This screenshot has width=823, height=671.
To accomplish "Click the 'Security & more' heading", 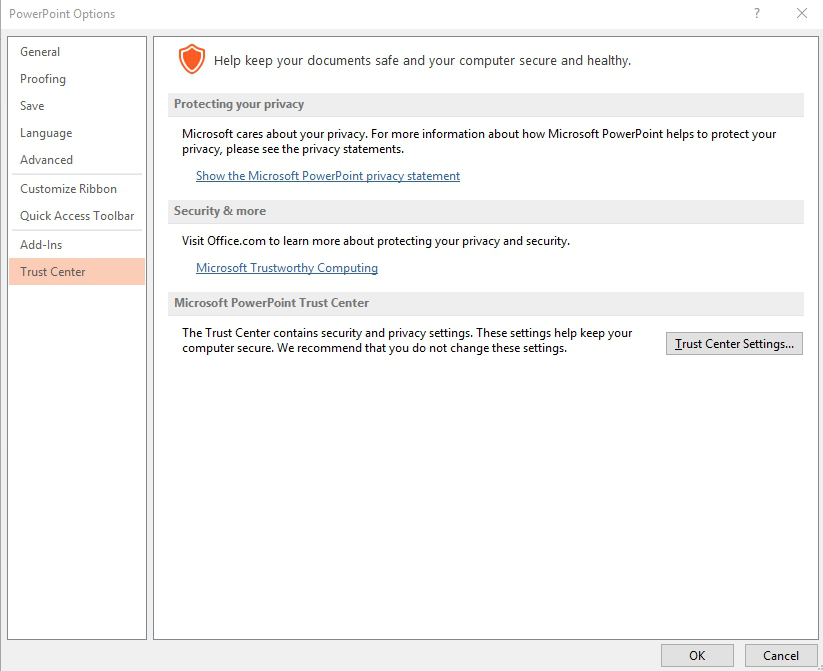I will (x=220, y=211).
